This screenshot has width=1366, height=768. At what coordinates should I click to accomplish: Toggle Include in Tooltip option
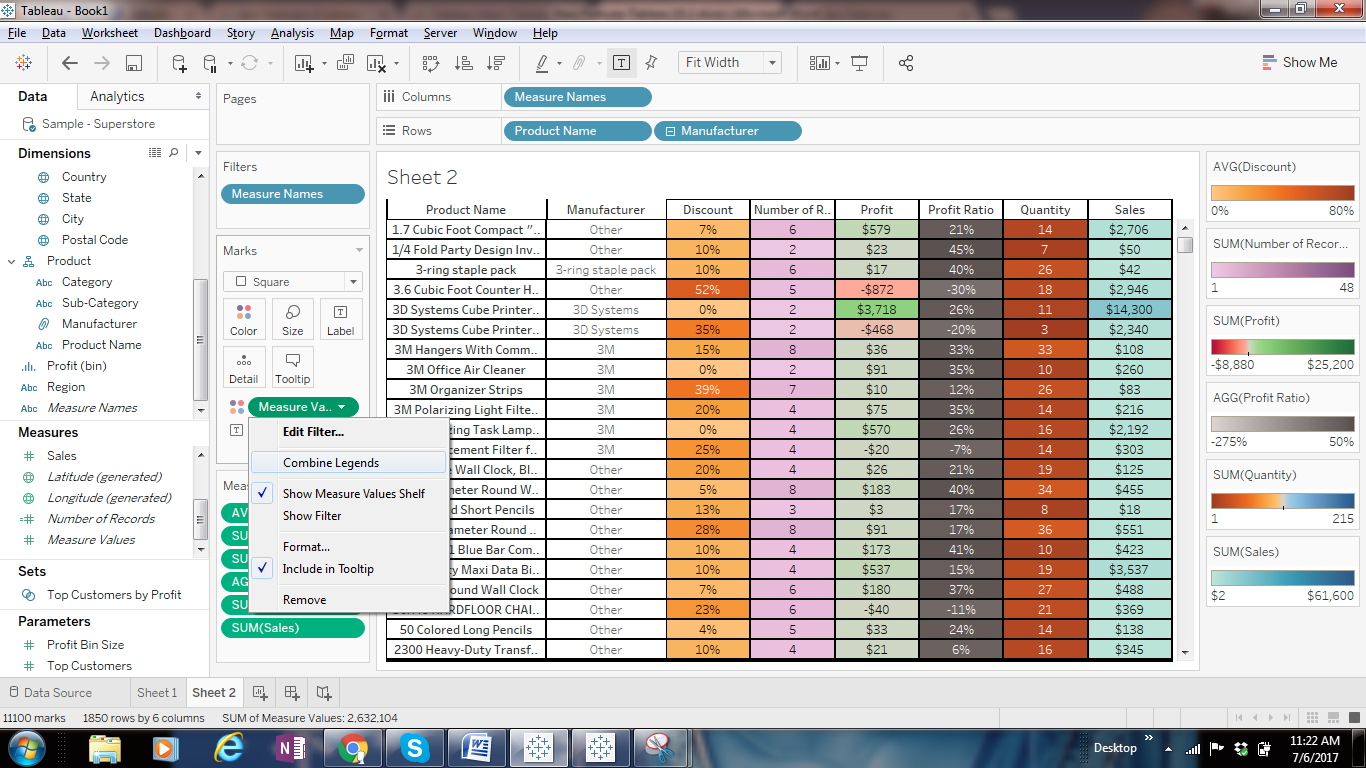(328, 569)
